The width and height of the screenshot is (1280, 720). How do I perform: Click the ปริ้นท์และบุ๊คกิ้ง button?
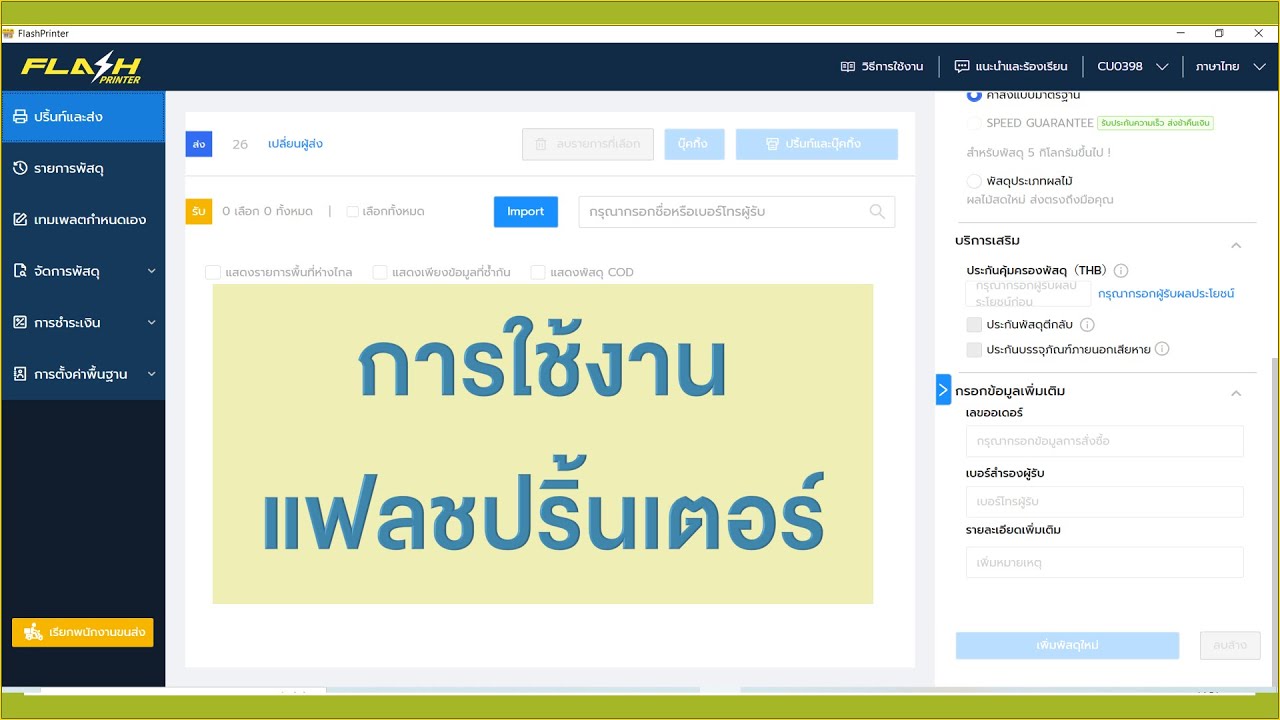pyautogui.click(x=817, y=144)
